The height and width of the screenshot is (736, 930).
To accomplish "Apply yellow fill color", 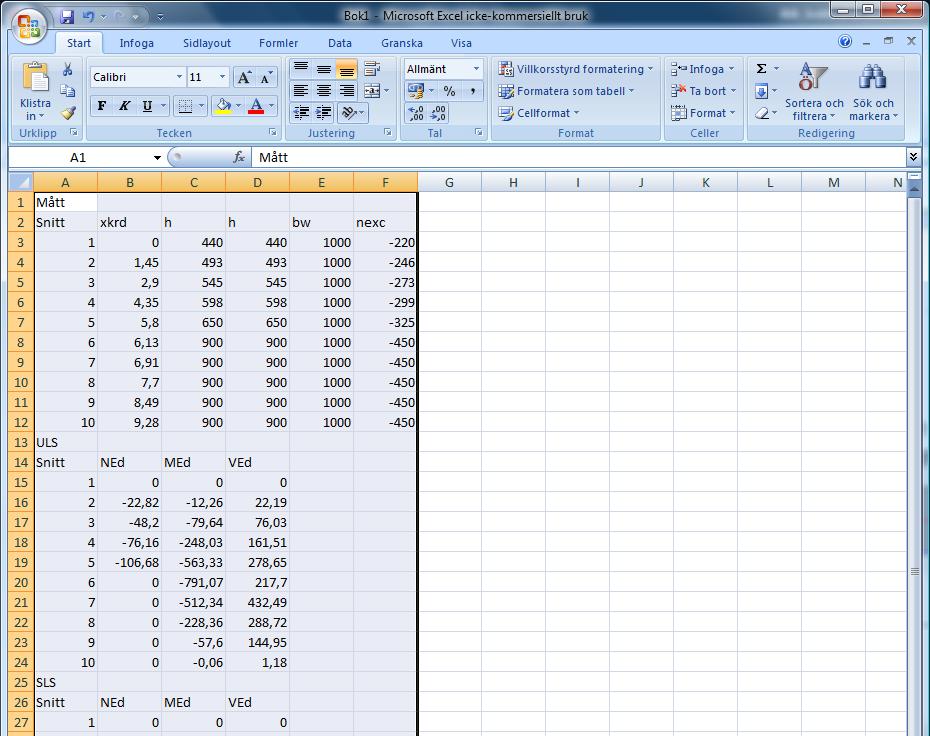I will [x=223, y=106].
